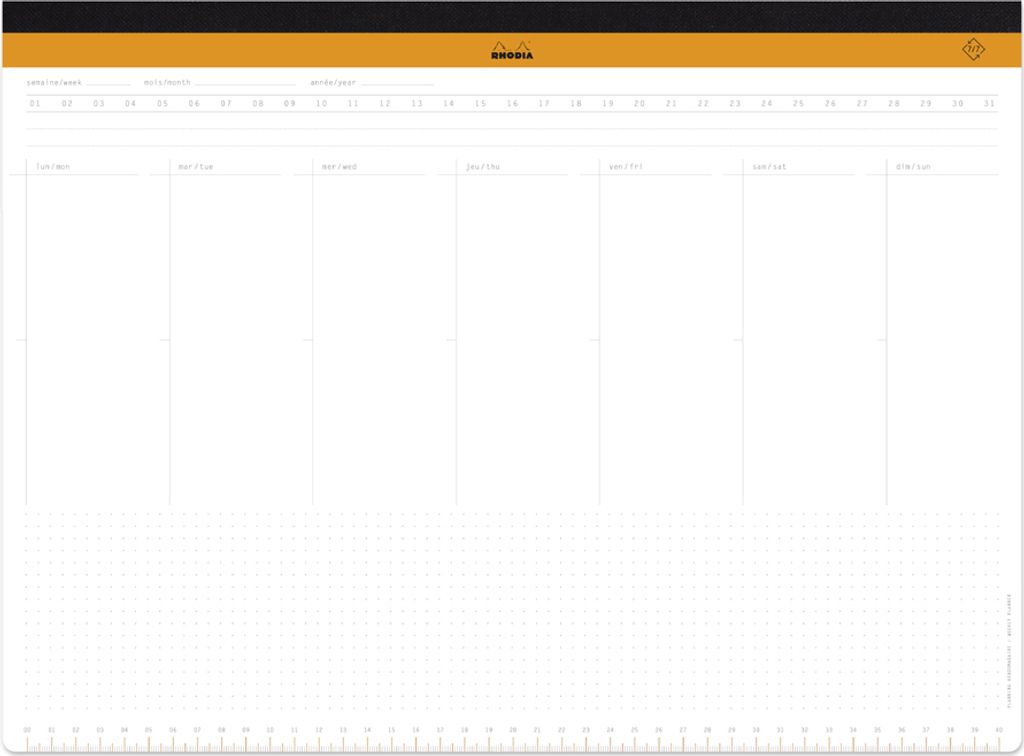This screenshot has height=756, width=1024.
Task: Click the mar/tue column header
Action: click(196, 167)
